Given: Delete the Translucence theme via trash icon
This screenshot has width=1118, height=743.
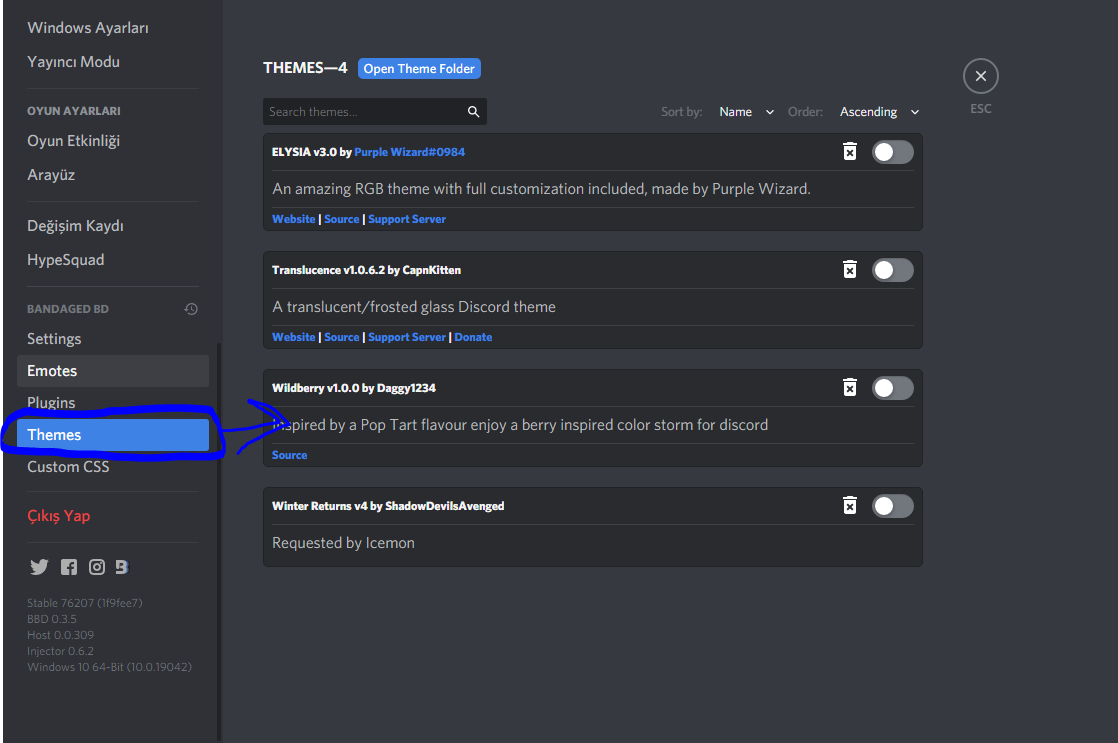Looking at the screenshot, I should pyautogui.click(x=849, y=270).
